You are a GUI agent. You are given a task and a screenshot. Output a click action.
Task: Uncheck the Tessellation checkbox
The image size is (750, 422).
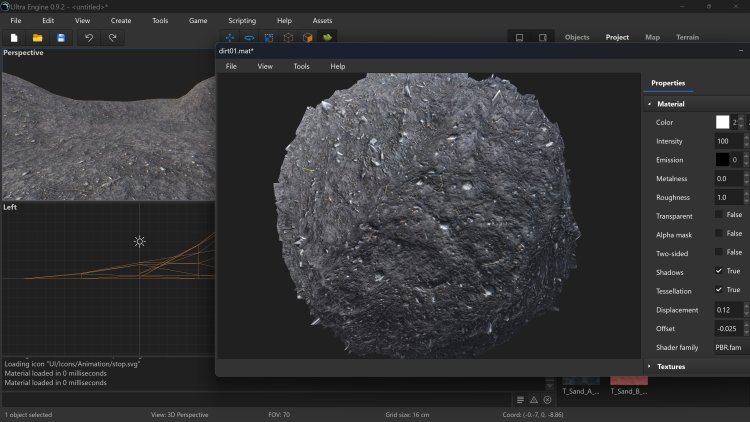[x=719, y=290]
